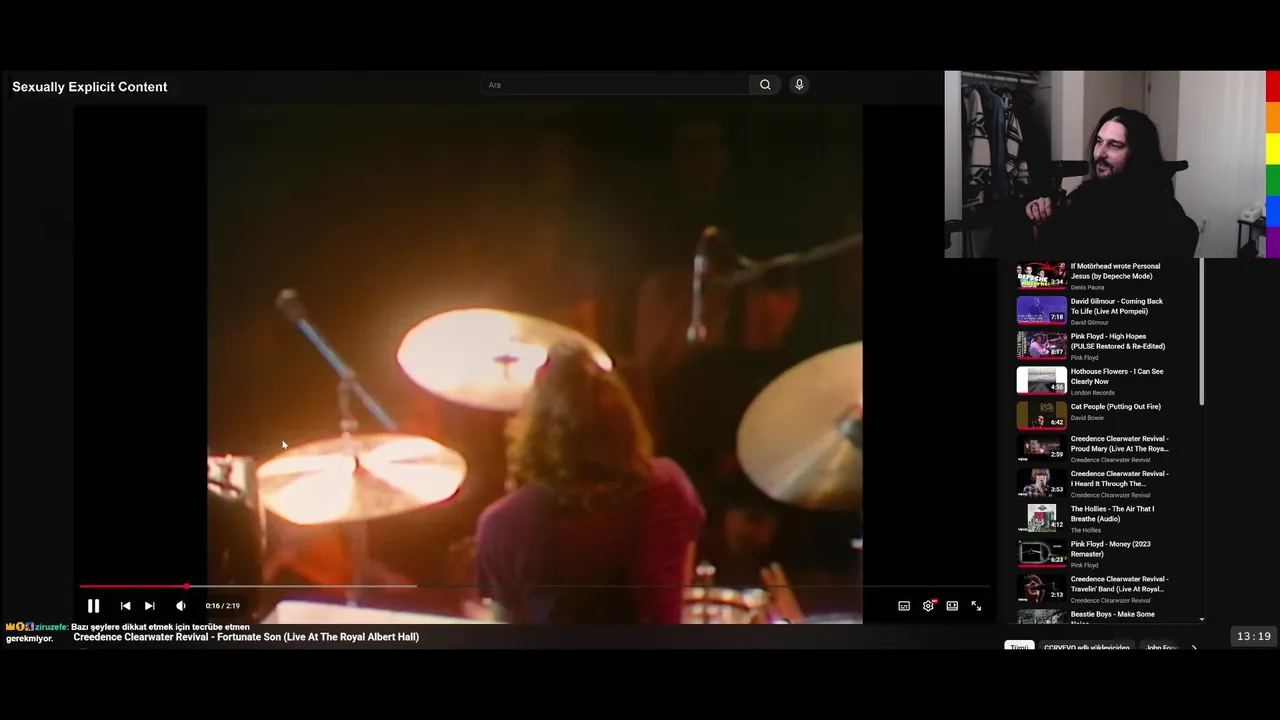The height and width of the screenshot is (720, 1280).
Task: Toggle subtitles on the player
Action: tap(904, 606)
